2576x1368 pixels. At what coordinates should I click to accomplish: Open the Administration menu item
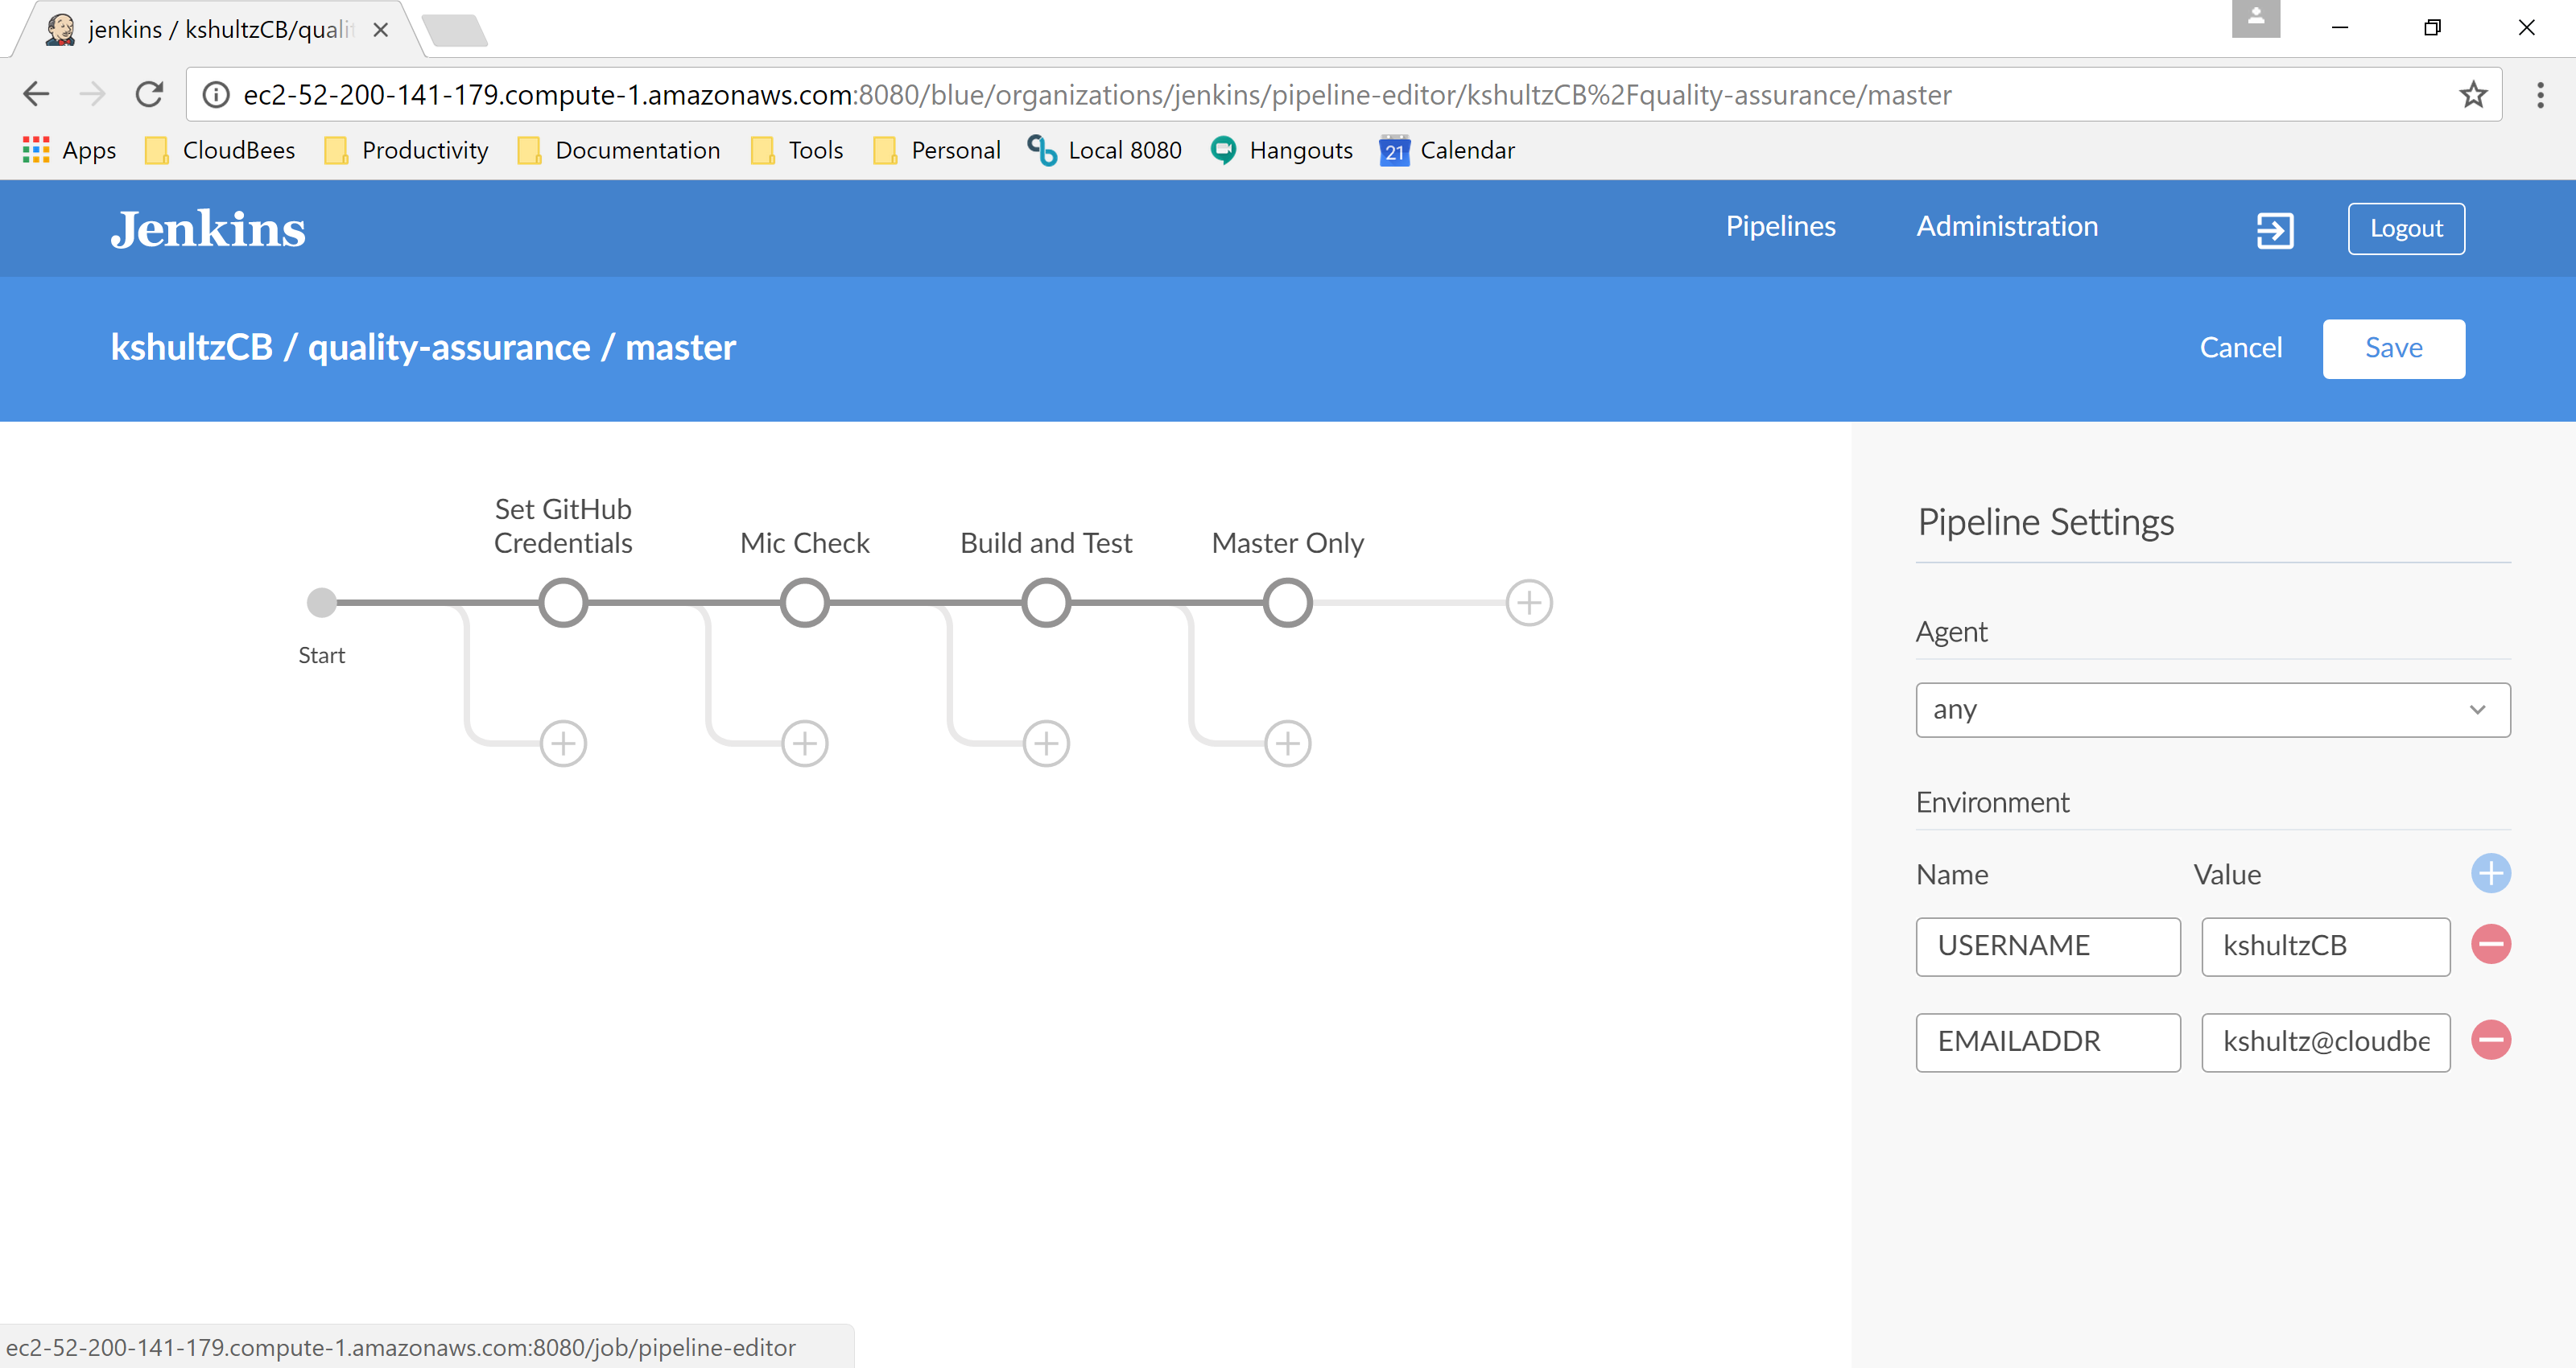point(2006,227)
